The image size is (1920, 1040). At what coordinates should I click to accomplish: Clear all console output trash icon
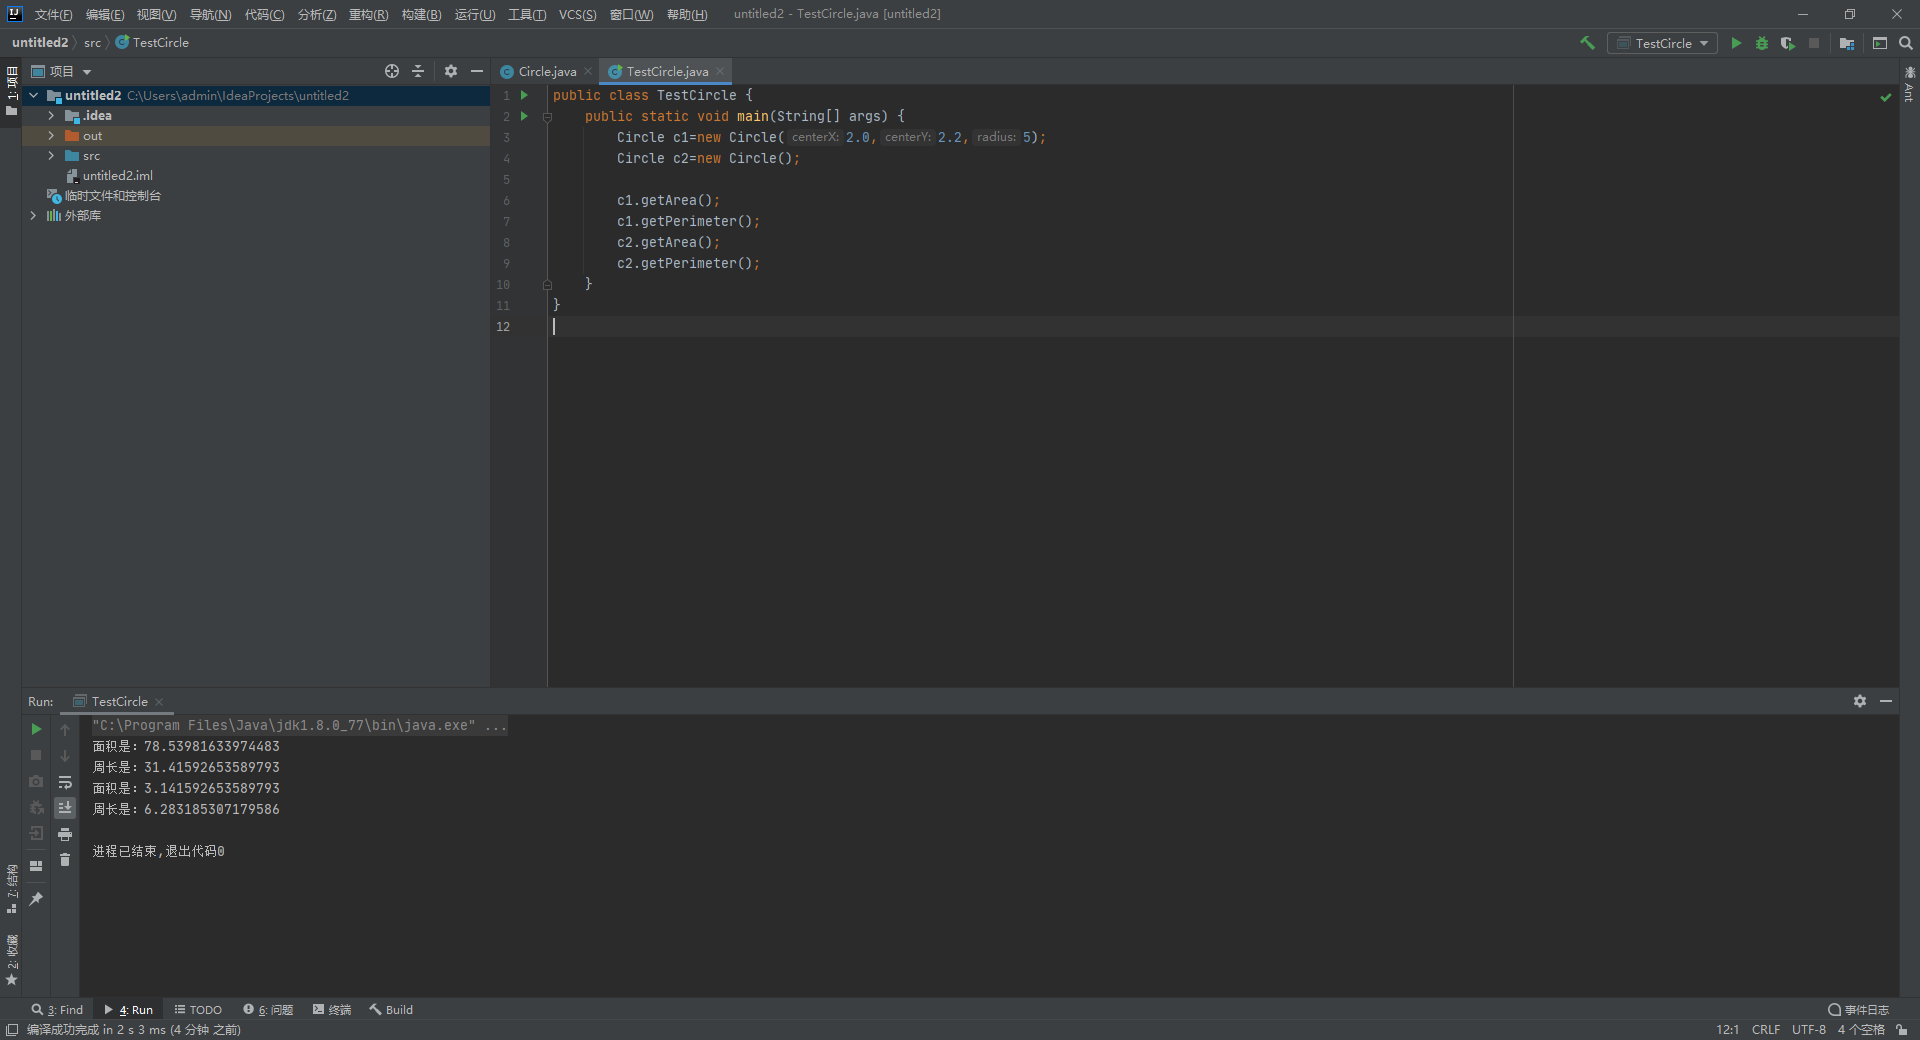click(x=65, y=860)
